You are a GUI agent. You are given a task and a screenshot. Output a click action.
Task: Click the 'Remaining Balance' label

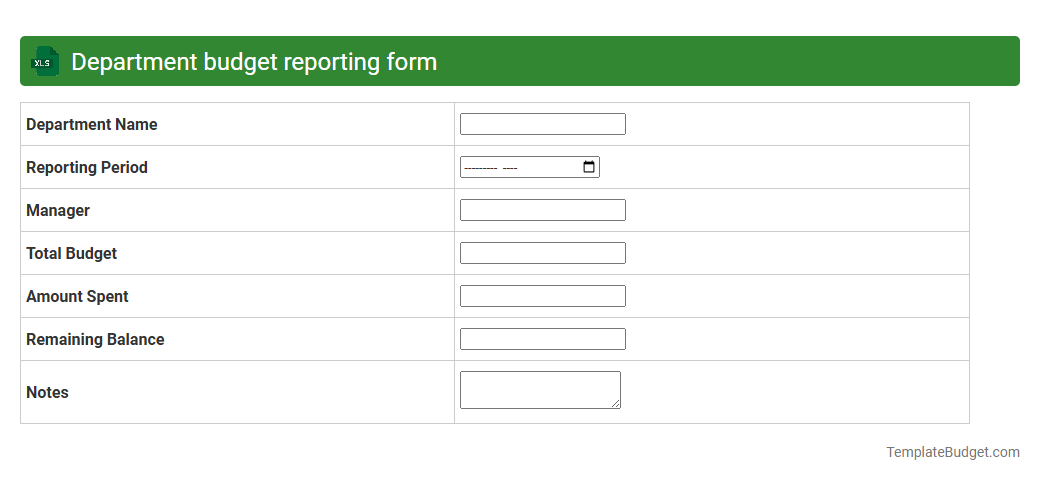point(95,340)
